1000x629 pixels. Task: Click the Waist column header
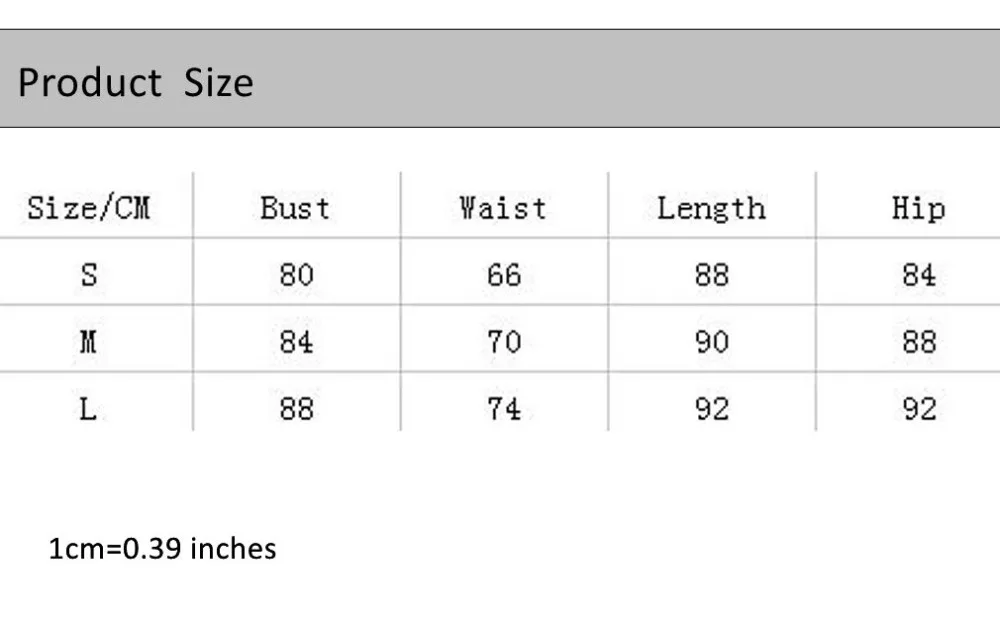click(x=503, y=209)
